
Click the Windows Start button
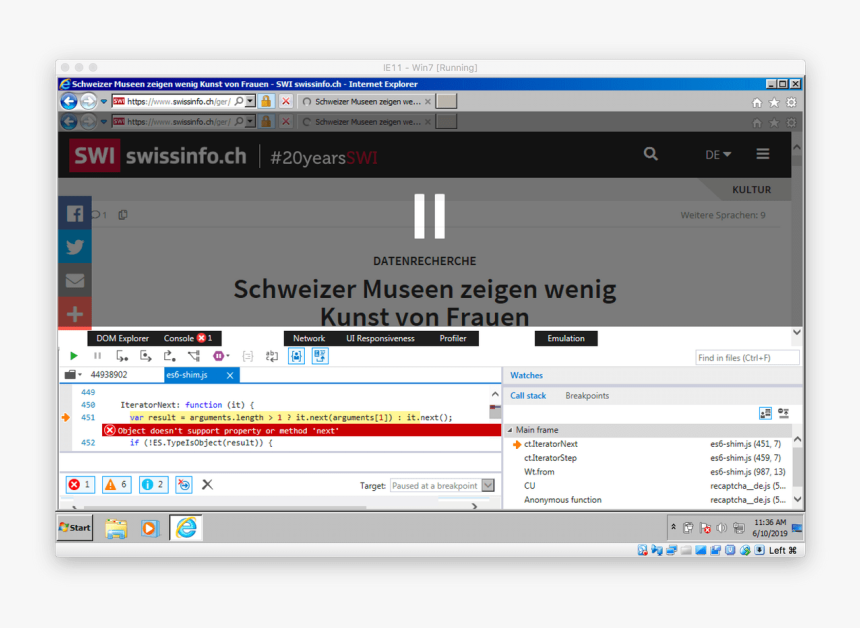[x=75, y=527]
